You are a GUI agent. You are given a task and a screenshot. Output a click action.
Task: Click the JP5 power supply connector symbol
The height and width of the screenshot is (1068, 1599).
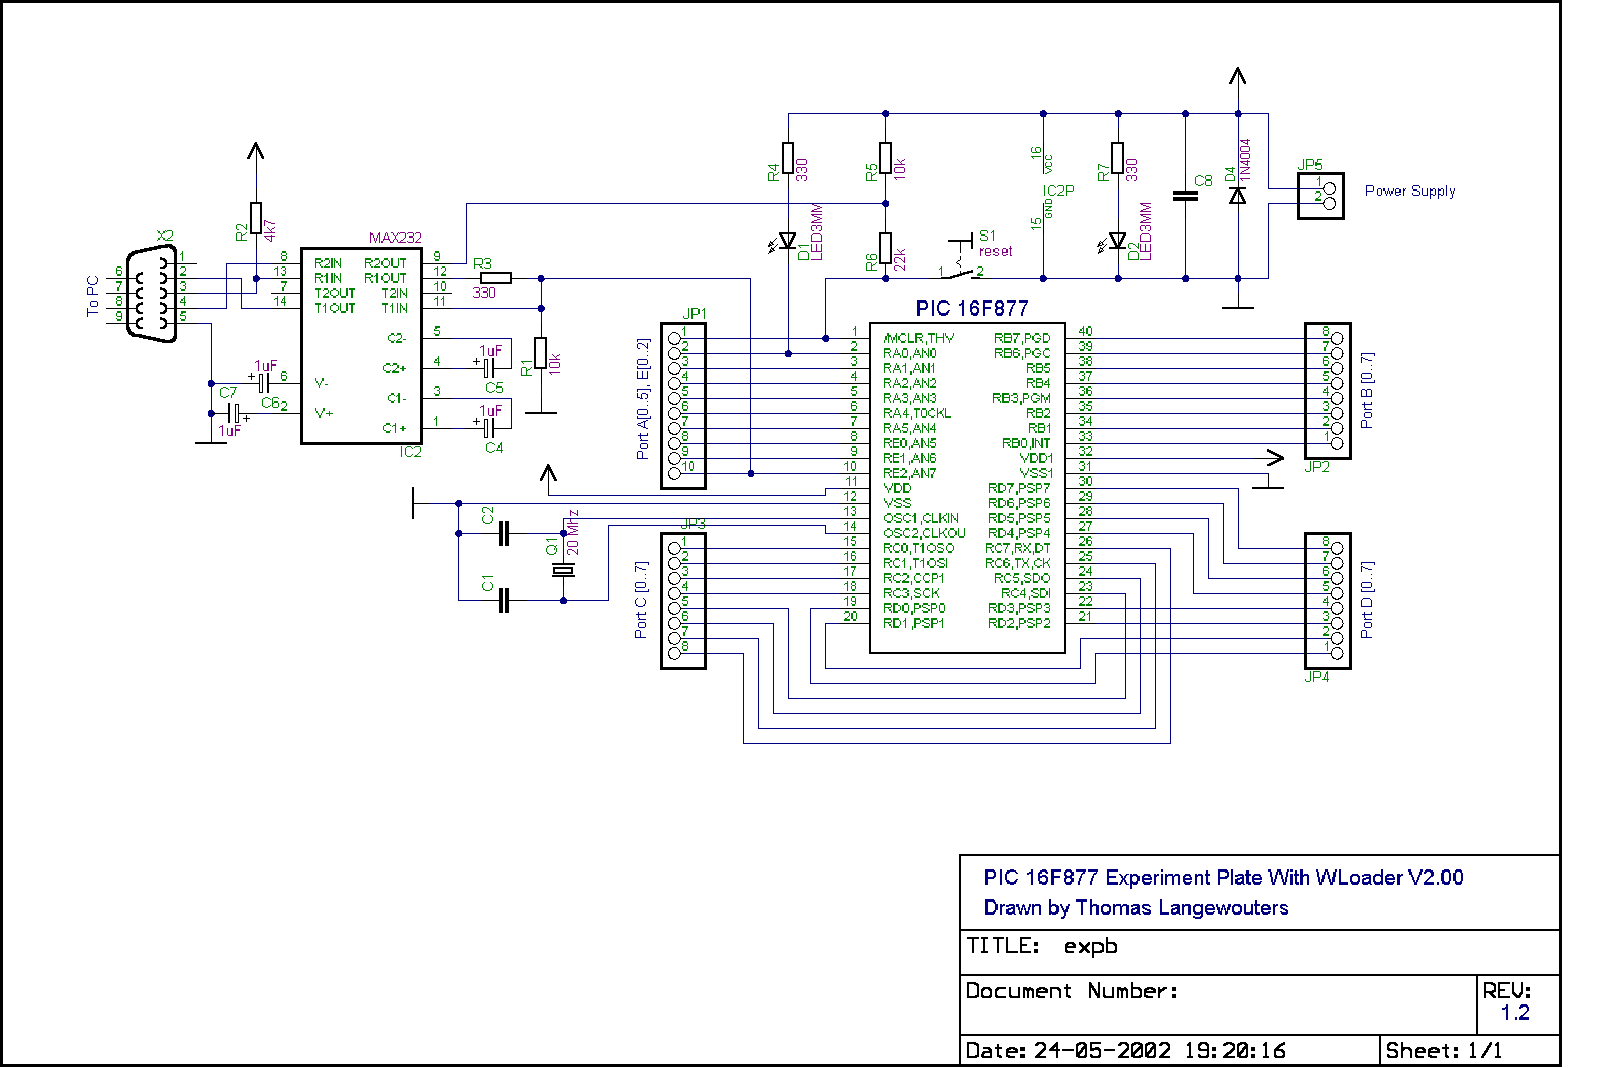1322,195
